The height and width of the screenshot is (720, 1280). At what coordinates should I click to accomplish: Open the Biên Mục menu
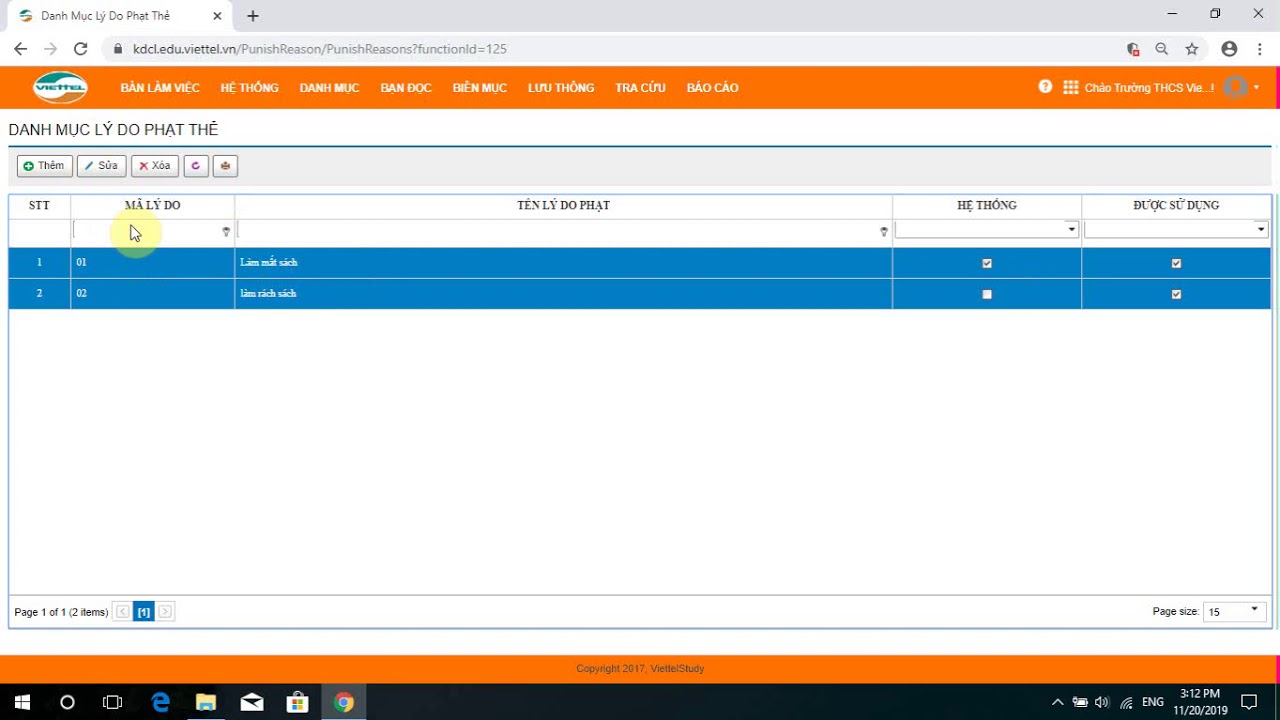[480, 88]
